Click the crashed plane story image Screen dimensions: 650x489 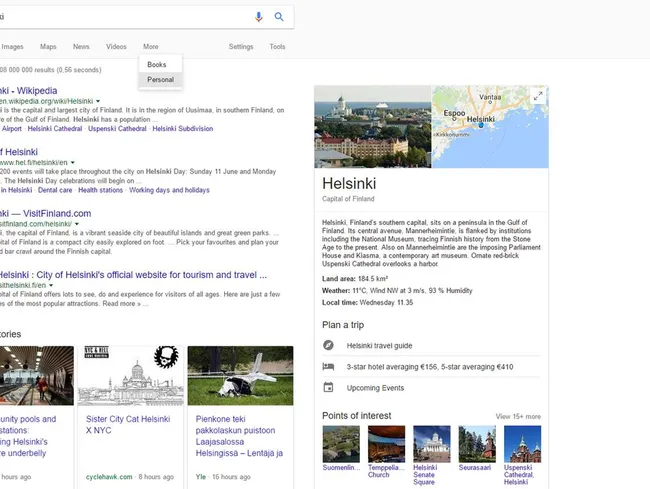[240, 375]
